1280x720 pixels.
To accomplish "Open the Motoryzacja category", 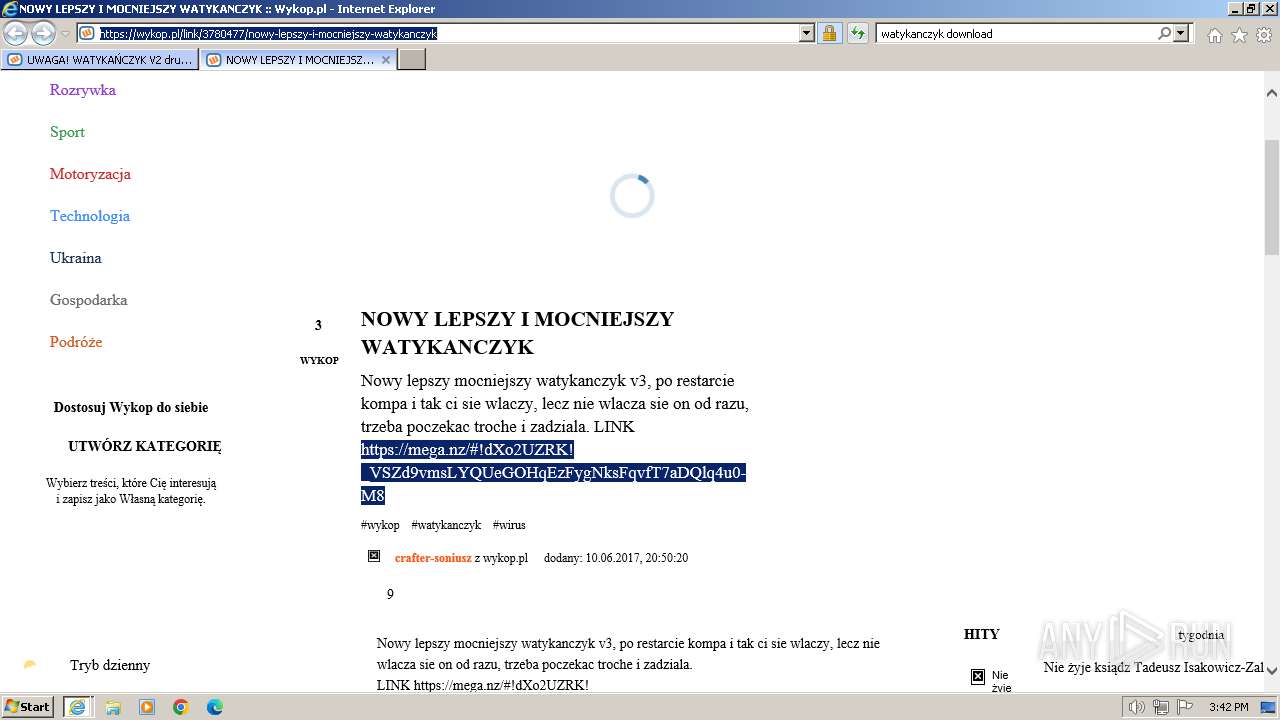I will 90,174.
